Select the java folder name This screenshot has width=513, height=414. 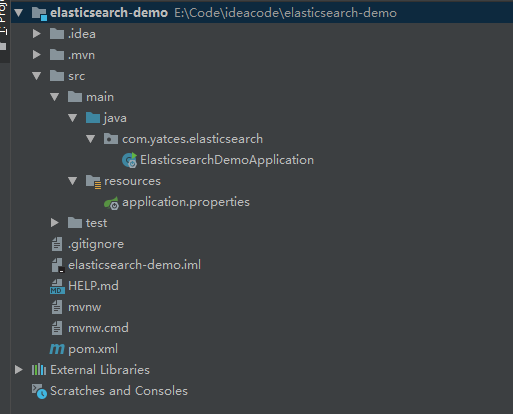pos(115,118)
